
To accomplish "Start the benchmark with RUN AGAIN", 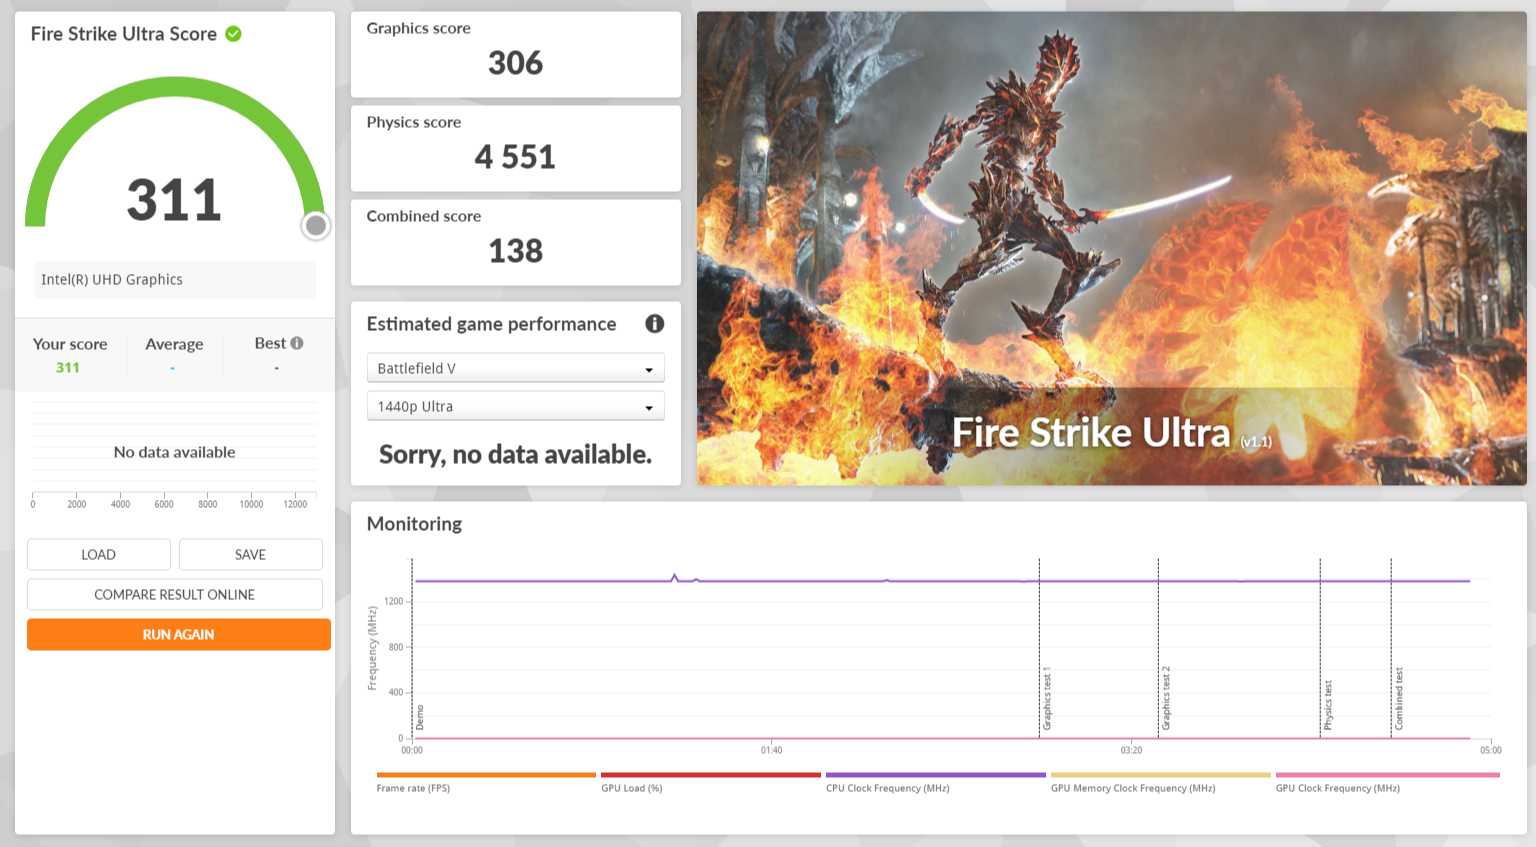I will tap(179, 634).
